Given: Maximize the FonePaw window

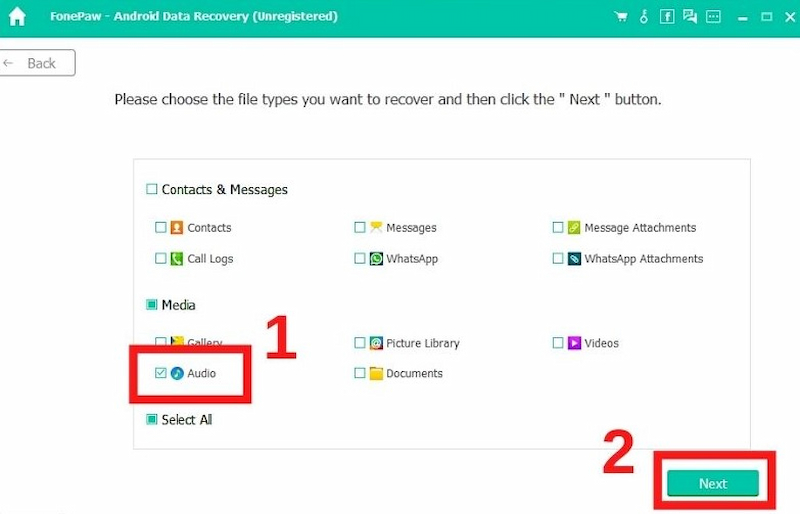Looking at the screenshot, I should click(x=766, y=17).
